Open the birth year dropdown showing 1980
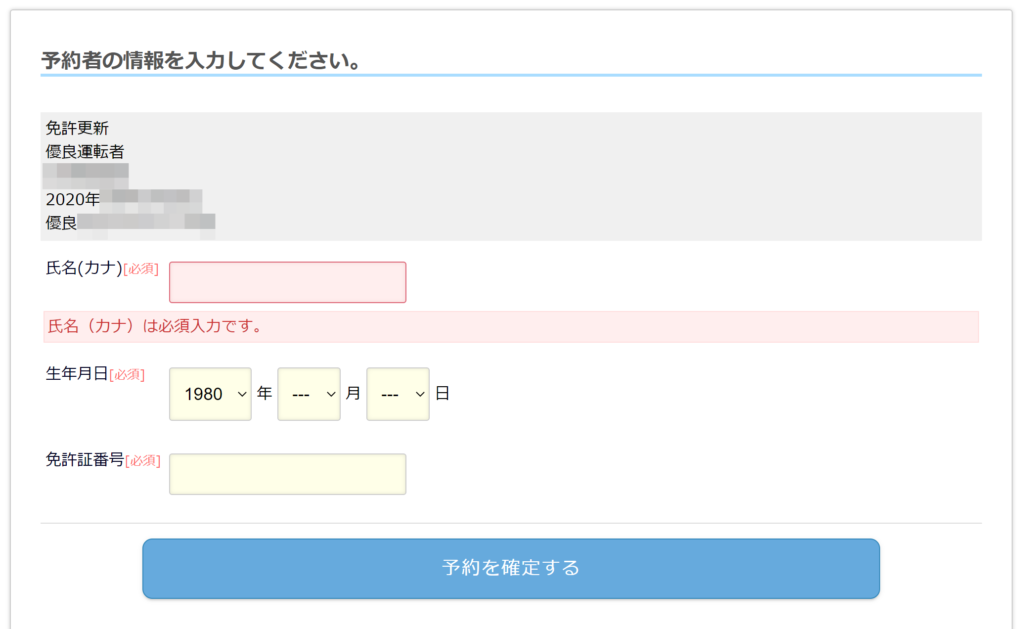 coord(210,394)
